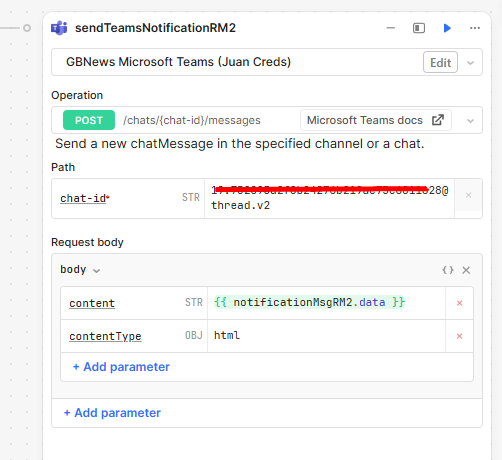Click the input connector node circle
This screenshot has width=502, height=460.
(x=27, y=28)
